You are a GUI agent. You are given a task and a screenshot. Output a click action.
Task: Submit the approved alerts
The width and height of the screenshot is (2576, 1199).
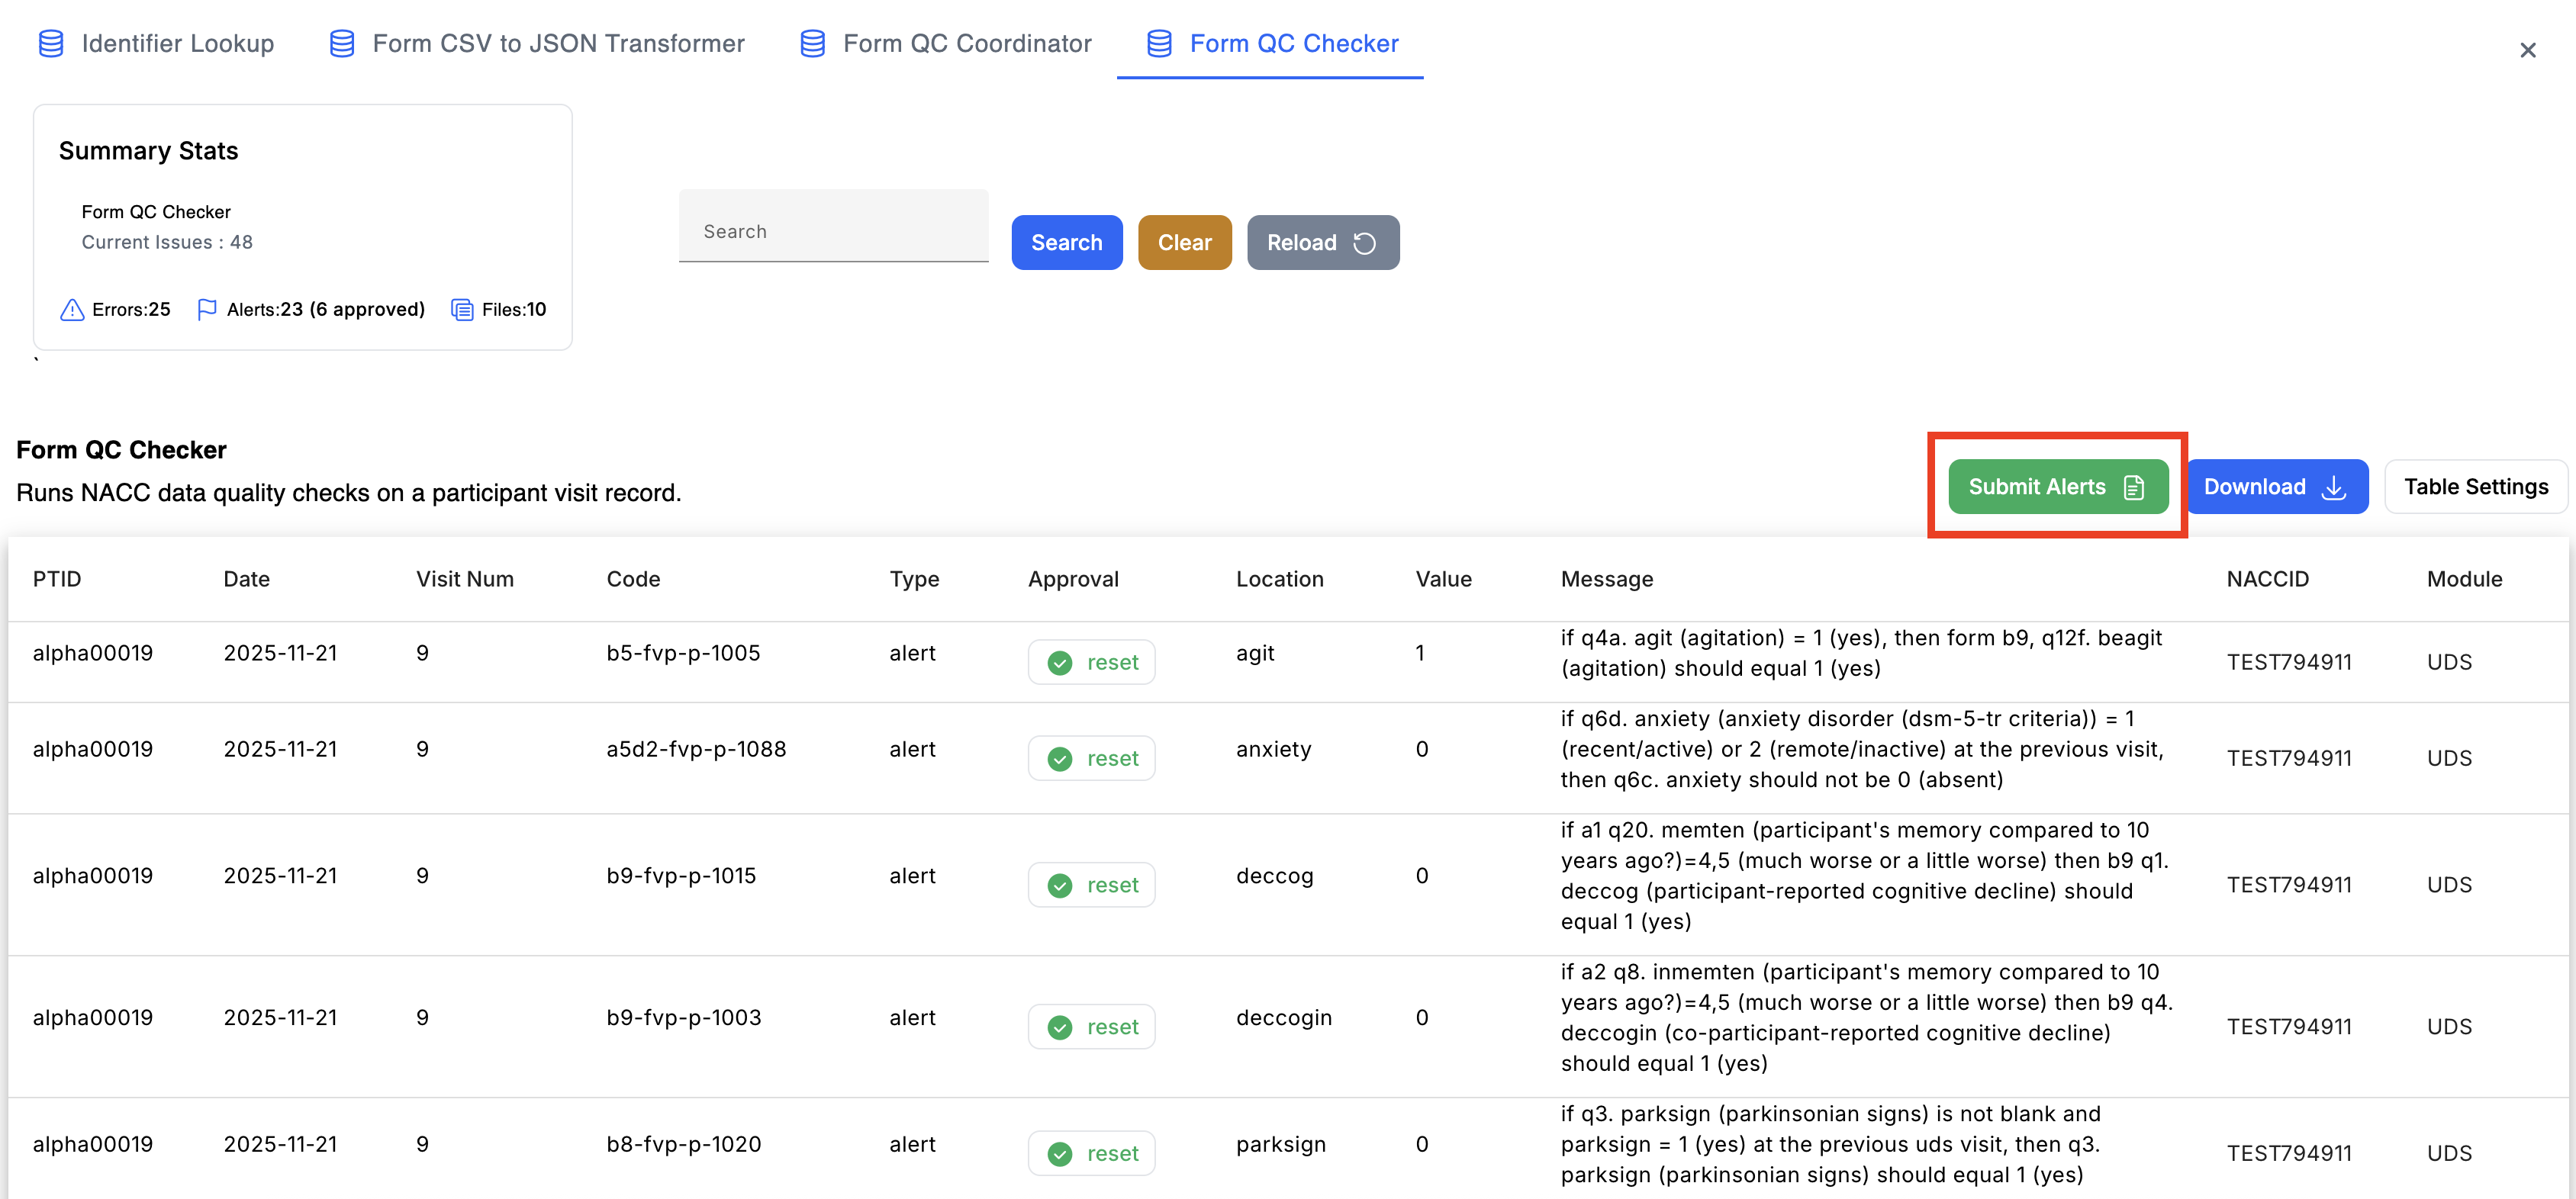tap(2058, 487)
